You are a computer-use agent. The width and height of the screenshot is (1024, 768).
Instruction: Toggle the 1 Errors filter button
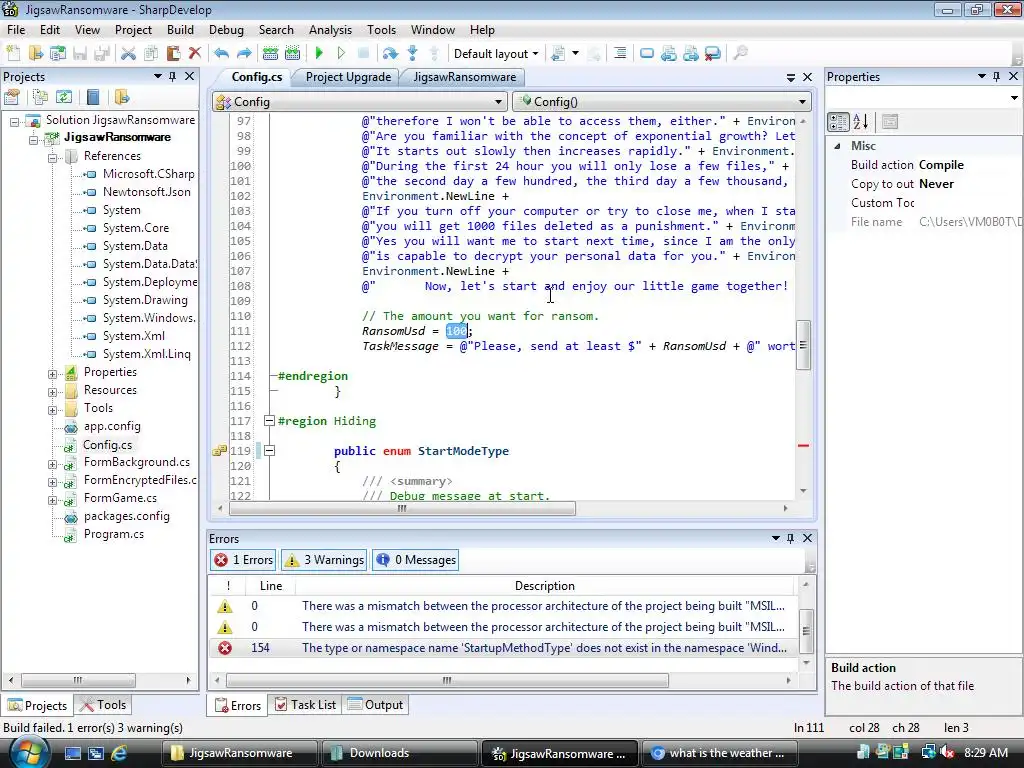click(244, 560)
